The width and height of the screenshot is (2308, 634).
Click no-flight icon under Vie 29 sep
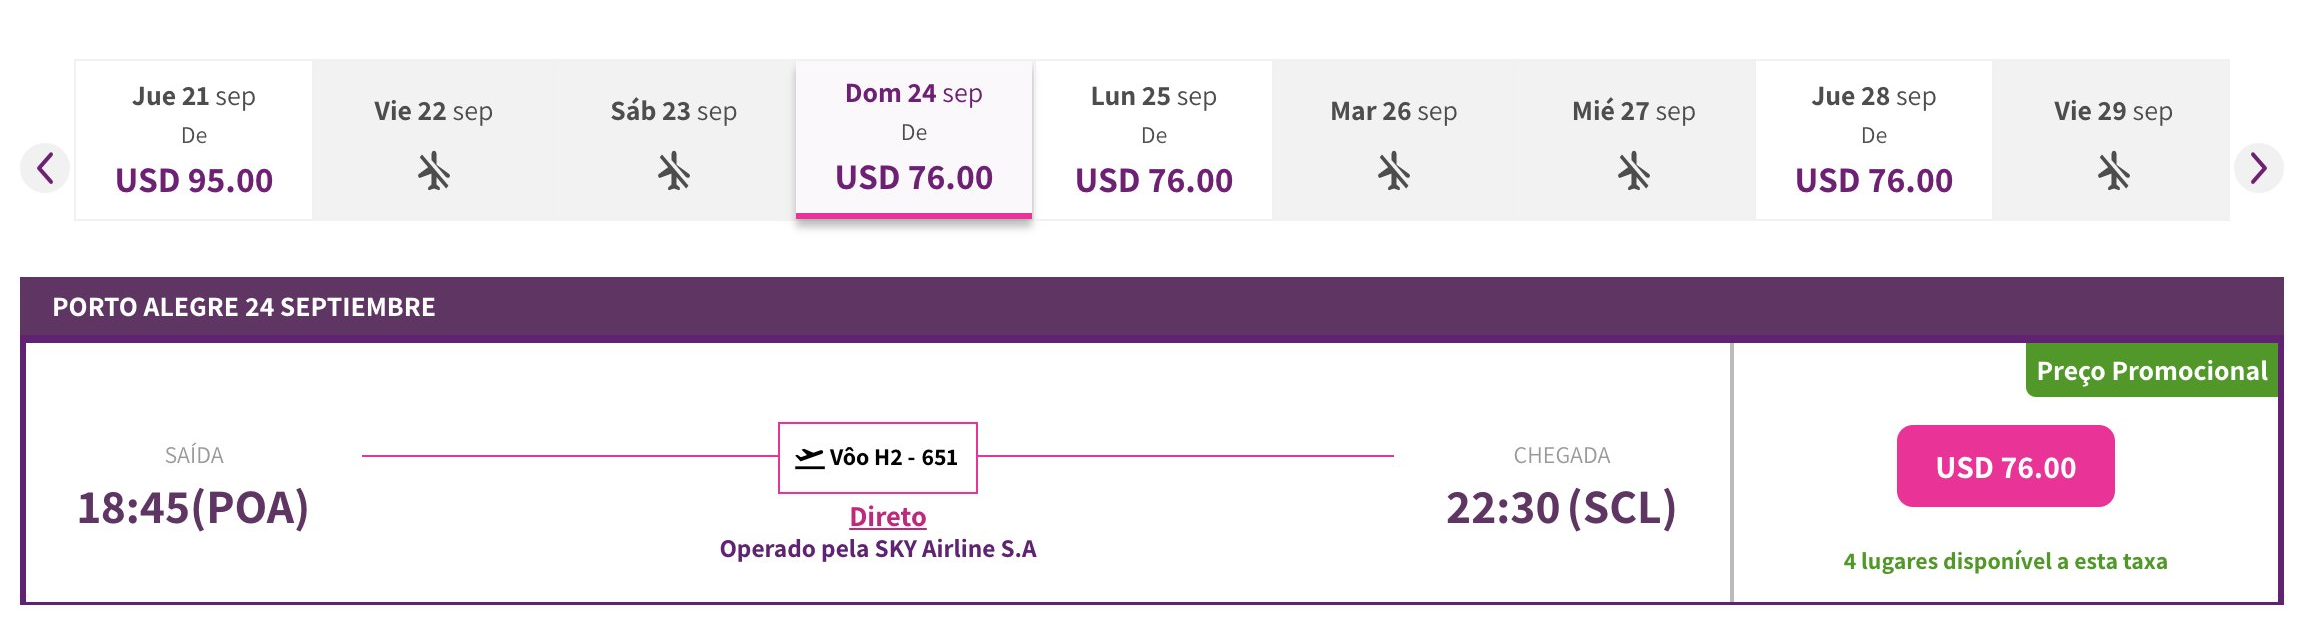2114,171
